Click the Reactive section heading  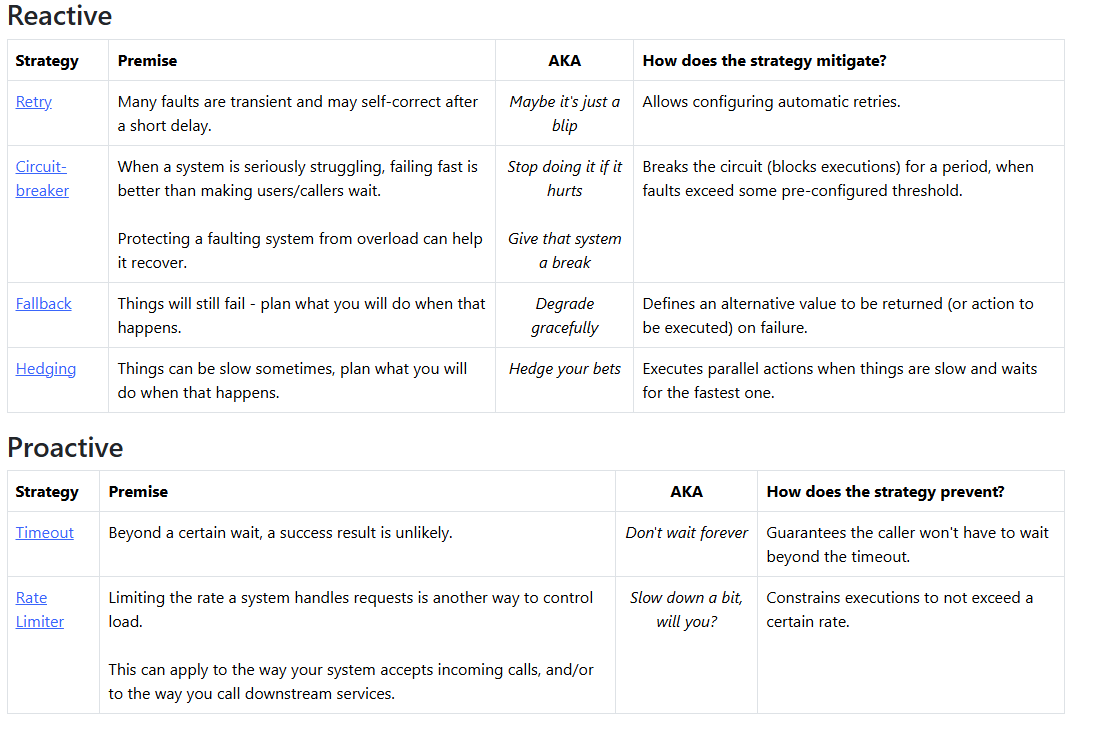pyautogui.click(x=60, y=16)
